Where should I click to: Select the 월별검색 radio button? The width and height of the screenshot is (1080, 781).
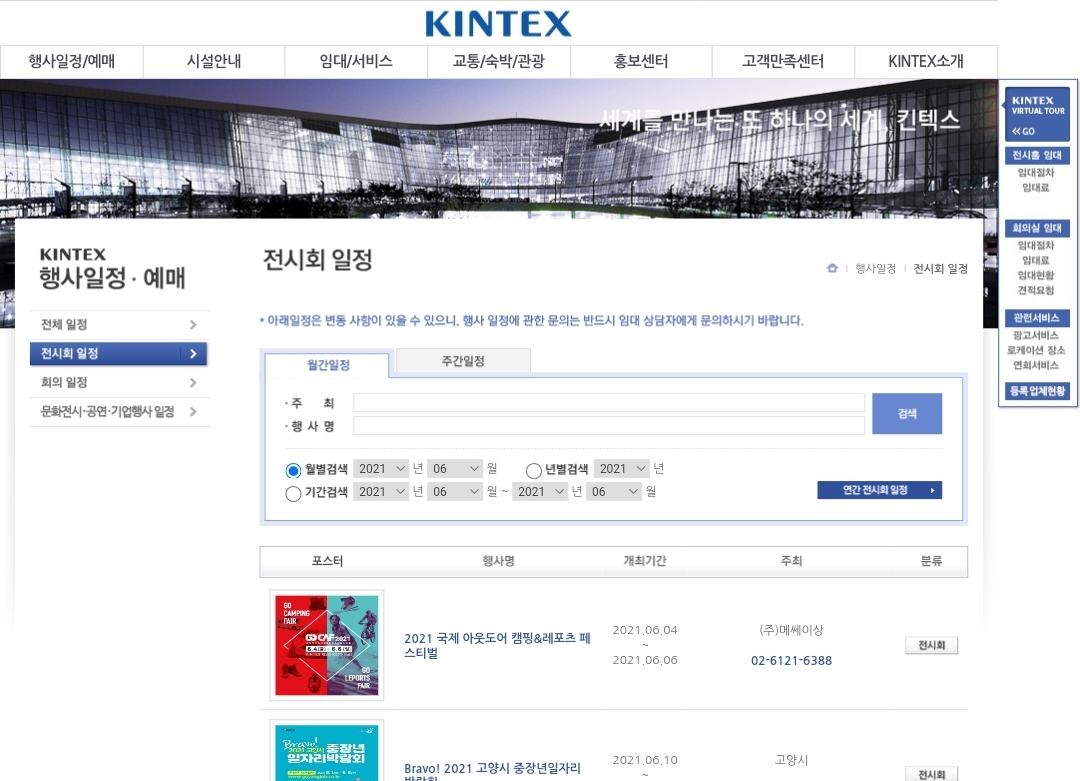coord(293,470)
